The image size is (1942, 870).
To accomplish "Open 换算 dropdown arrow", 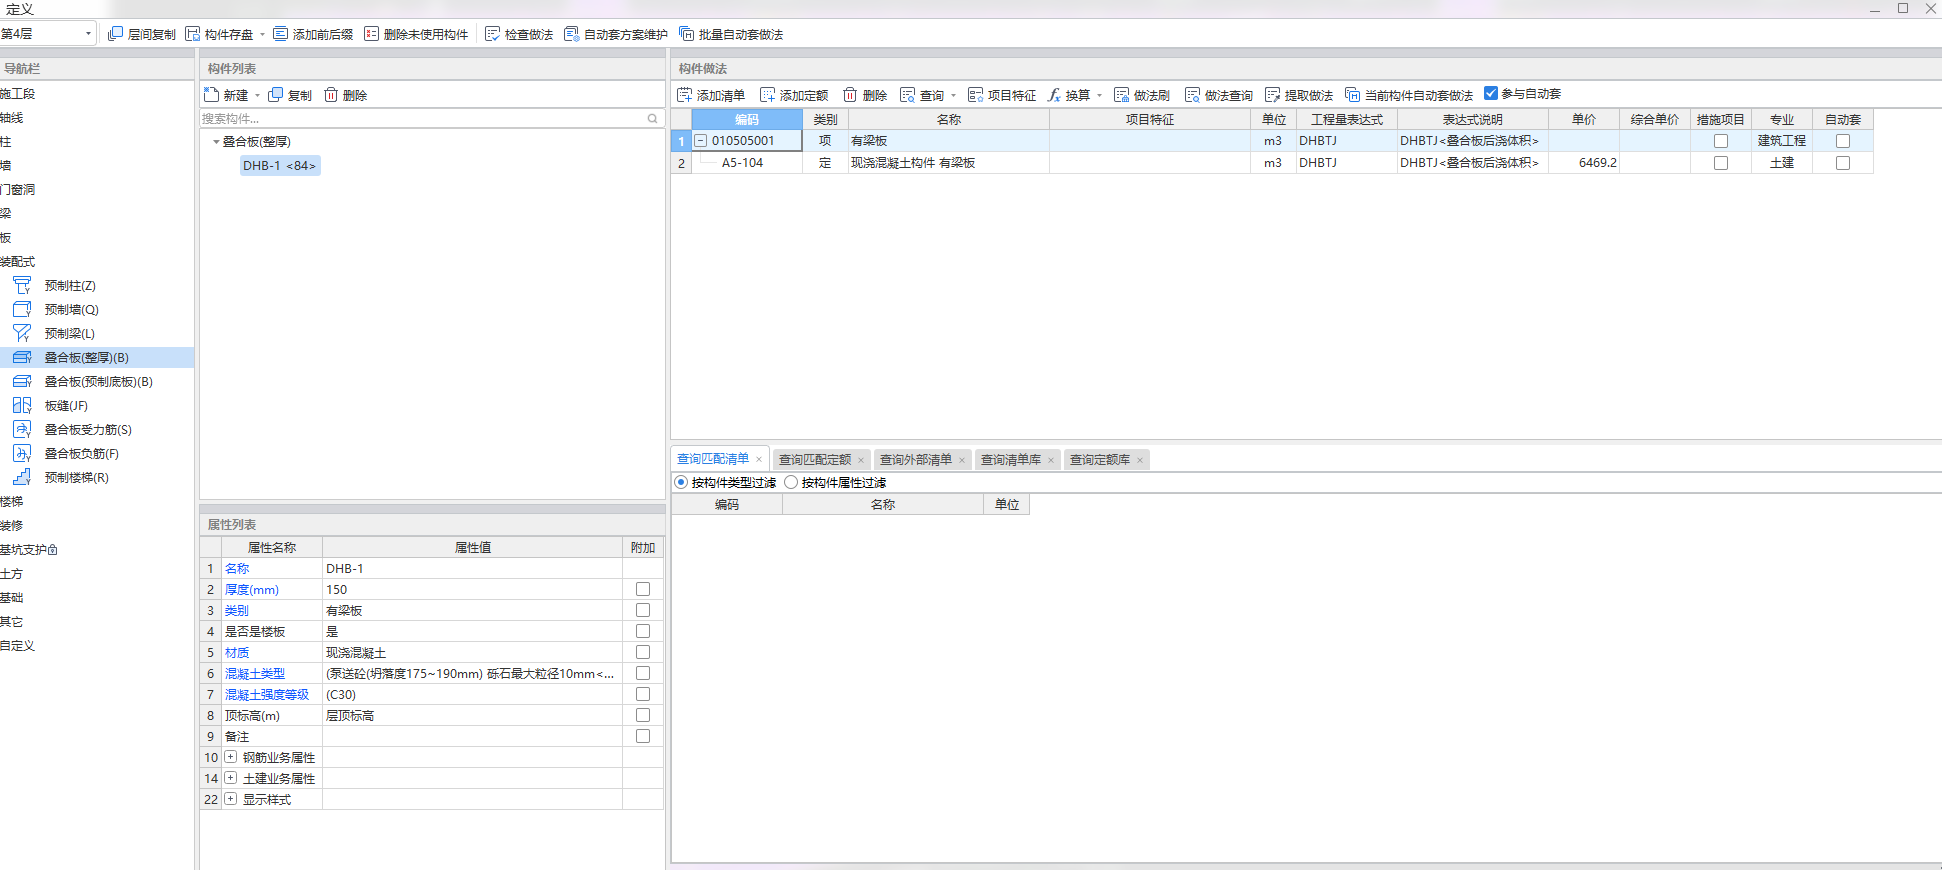I will pos(1099,96).
